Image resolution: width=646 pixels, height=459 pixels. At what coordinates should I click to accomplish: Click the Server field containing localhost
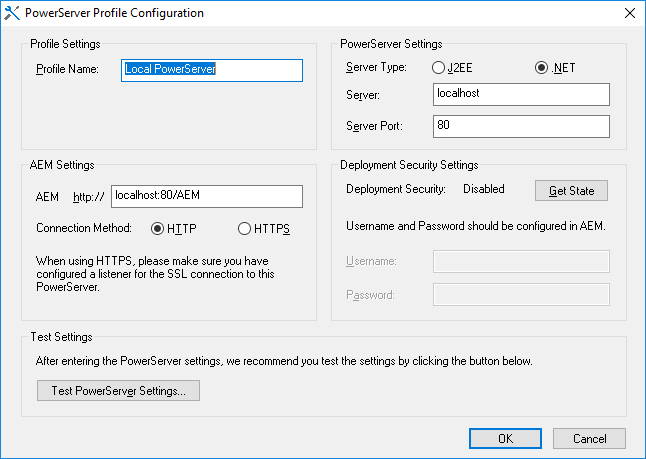pos(521,94)
